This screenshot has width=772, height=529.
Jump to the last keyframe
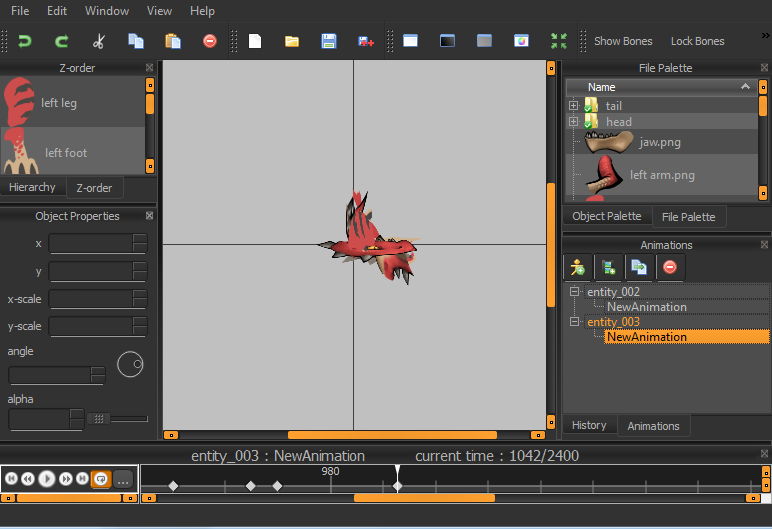click(82, 479)
